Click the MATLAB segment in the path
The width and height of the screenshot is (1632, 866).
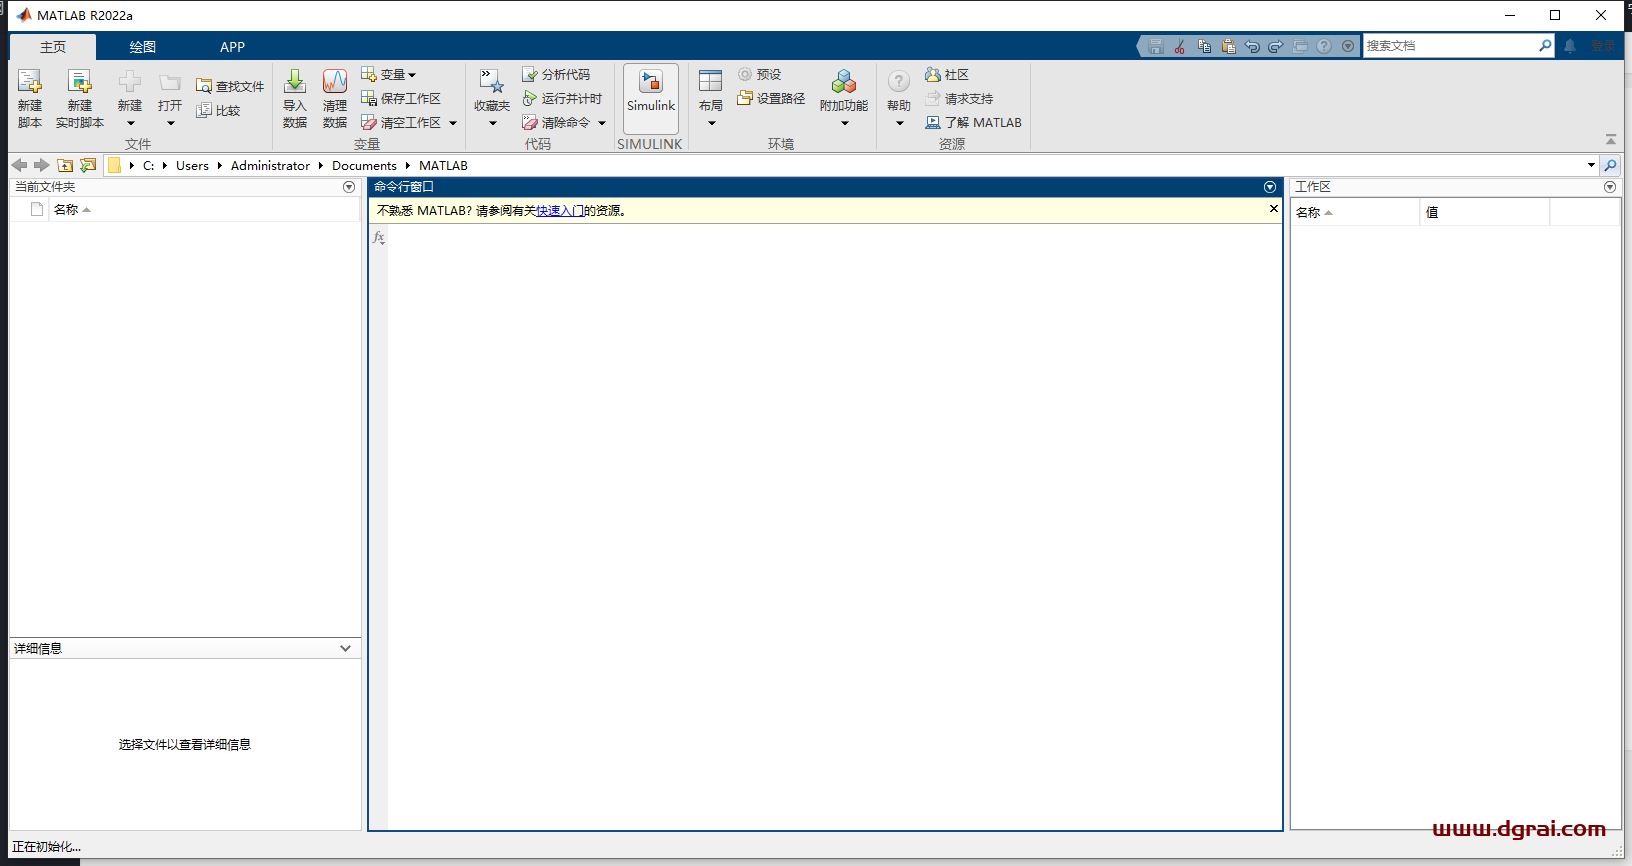[x=443, y=166]
